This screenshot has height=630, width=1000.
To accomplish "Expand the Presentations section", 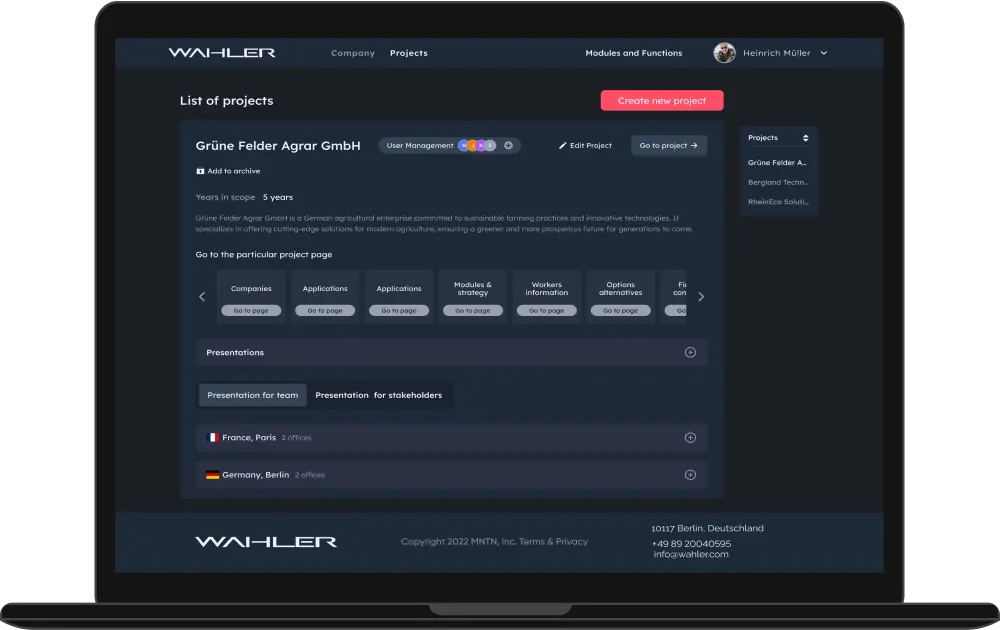I will [x=690, y=352].
